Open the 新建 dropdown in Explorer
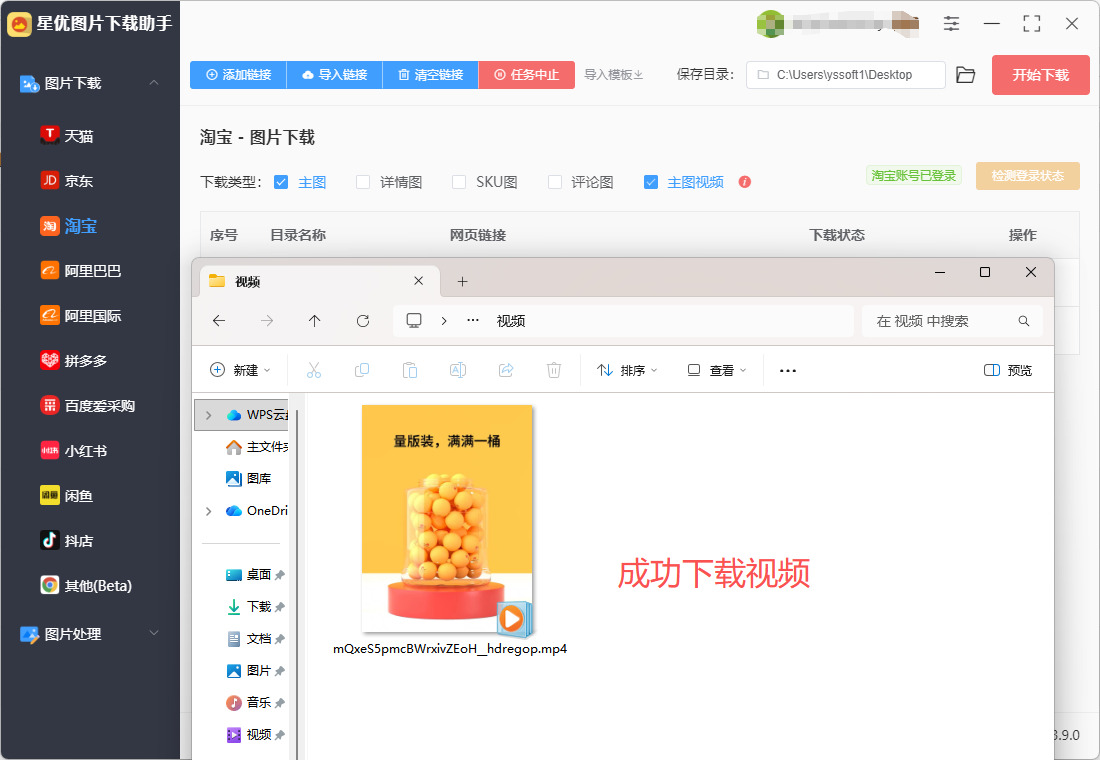 [240, 370]
